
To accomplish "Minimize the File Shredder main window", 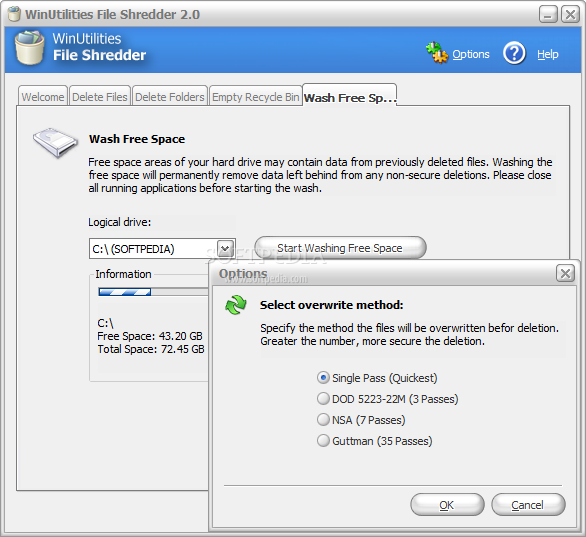I will click(x=548, y=15).
